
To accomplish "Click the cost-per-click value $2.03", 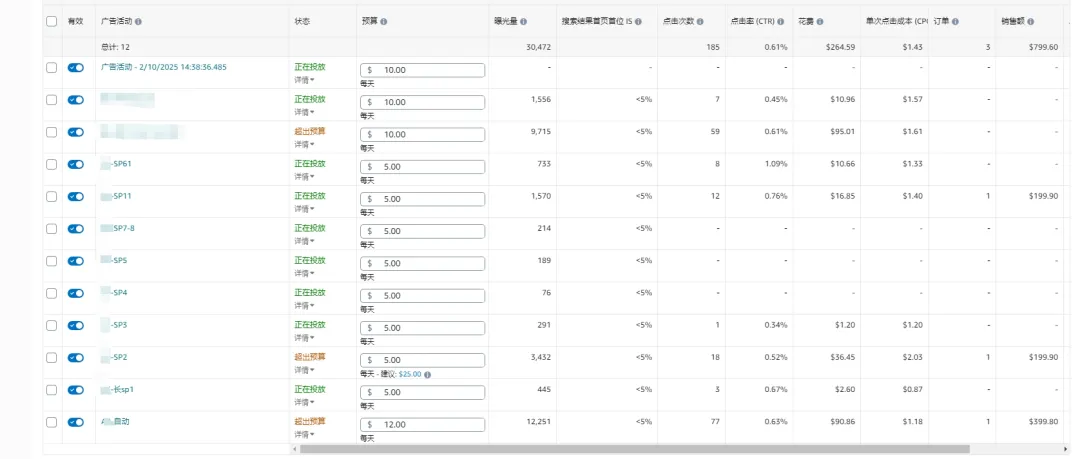I will pyautogui.click(x=912, y=358).
